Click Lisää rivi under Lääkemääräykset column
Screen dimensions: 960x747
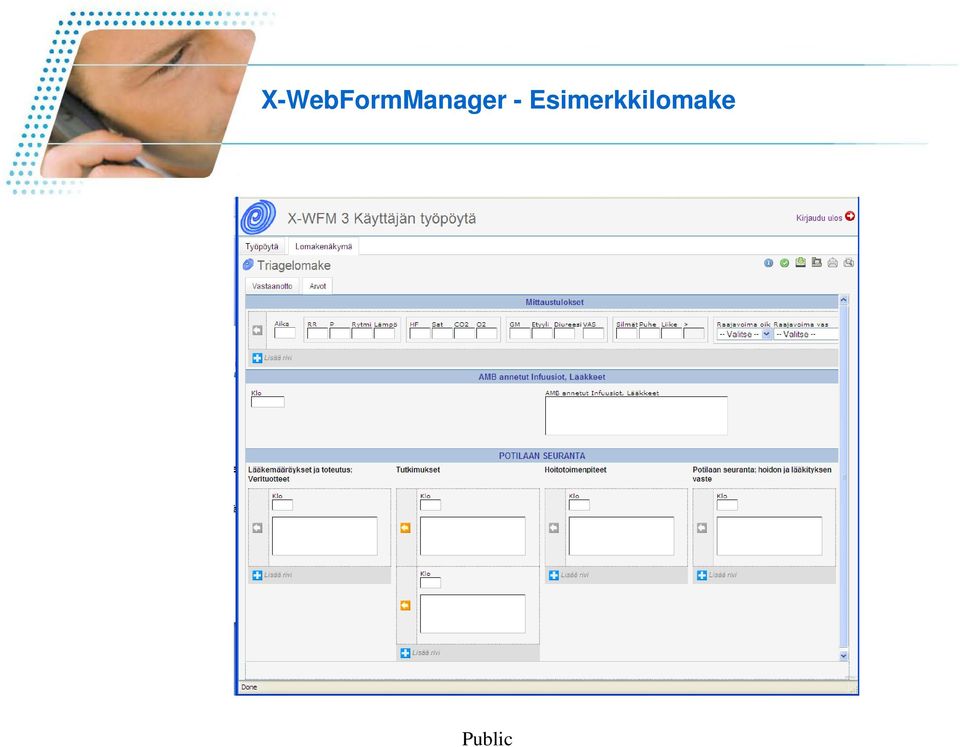278,575
